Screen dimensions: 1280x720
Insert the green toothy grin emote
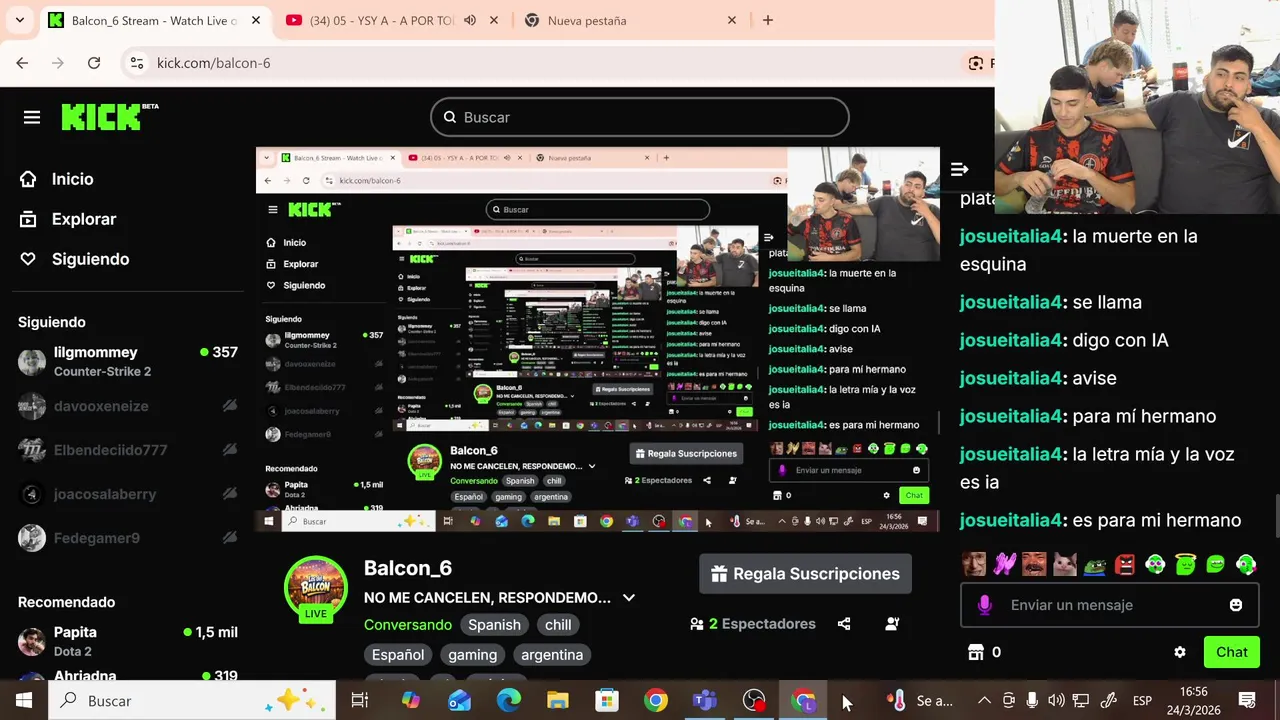click(x=1215, y=564)
